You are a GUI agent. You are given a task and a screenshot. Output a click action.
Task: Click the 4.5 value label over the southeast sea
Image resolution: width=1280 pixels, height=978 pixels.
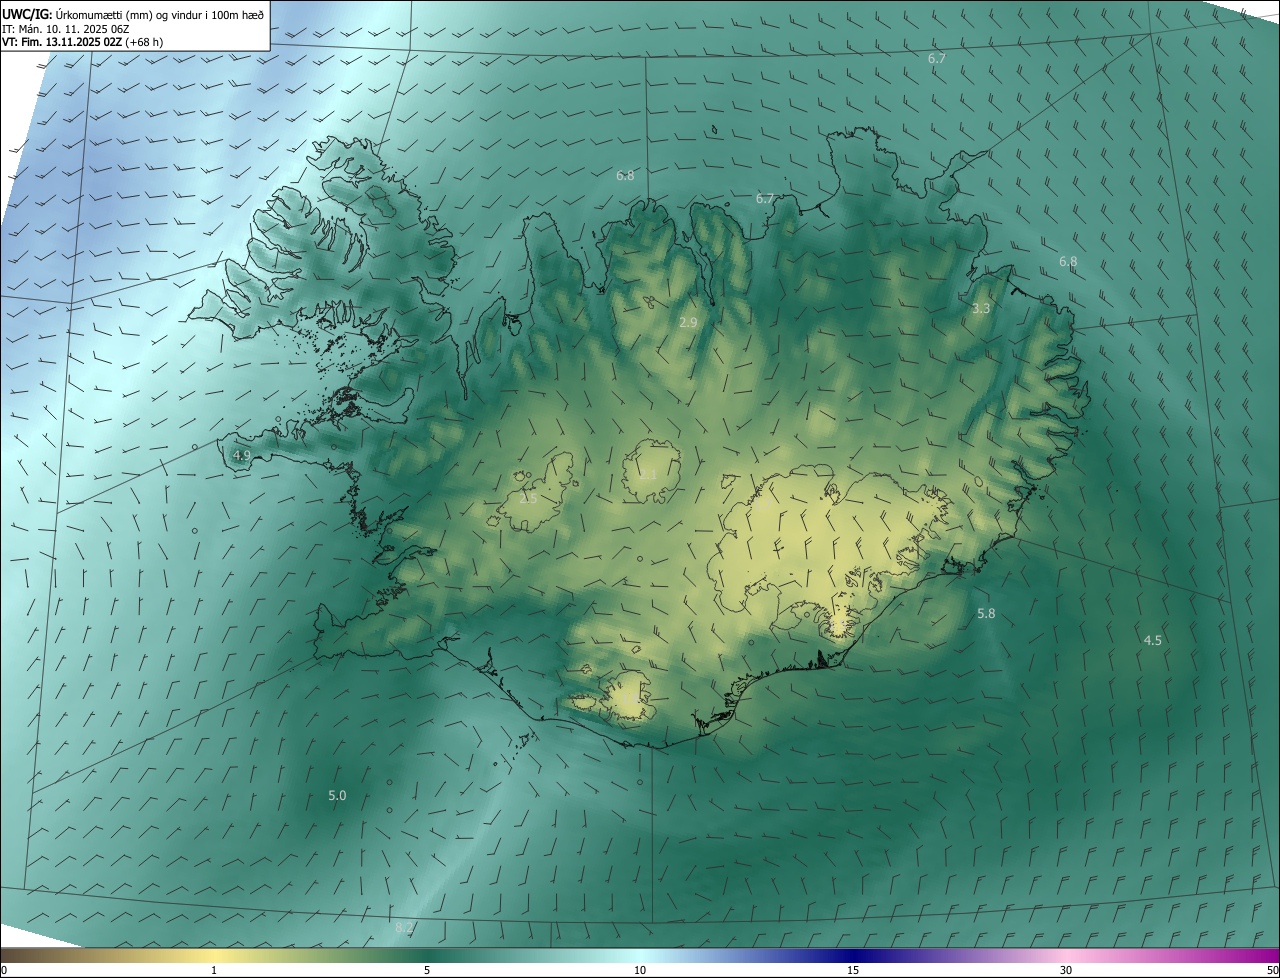point(1152,640)
